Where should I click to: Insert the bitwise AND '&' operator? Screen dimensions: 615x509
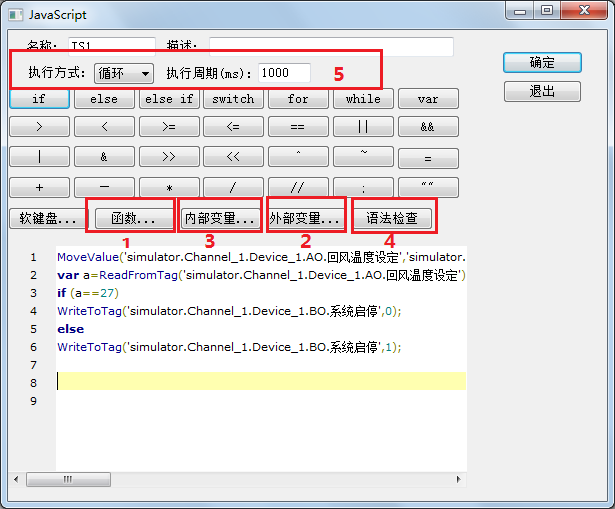(104, 157)
